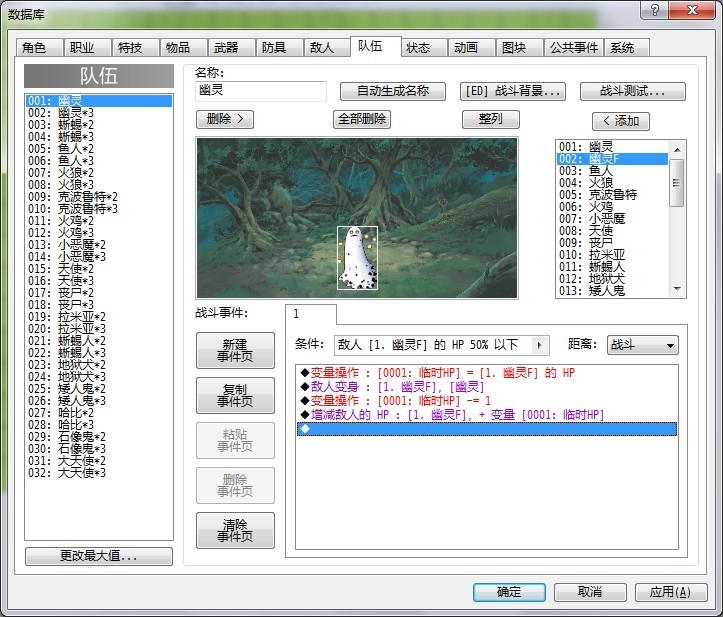This screenshot has height=617, width=723.
Task: Click 复制事件页 button
Action: point(235,395)
